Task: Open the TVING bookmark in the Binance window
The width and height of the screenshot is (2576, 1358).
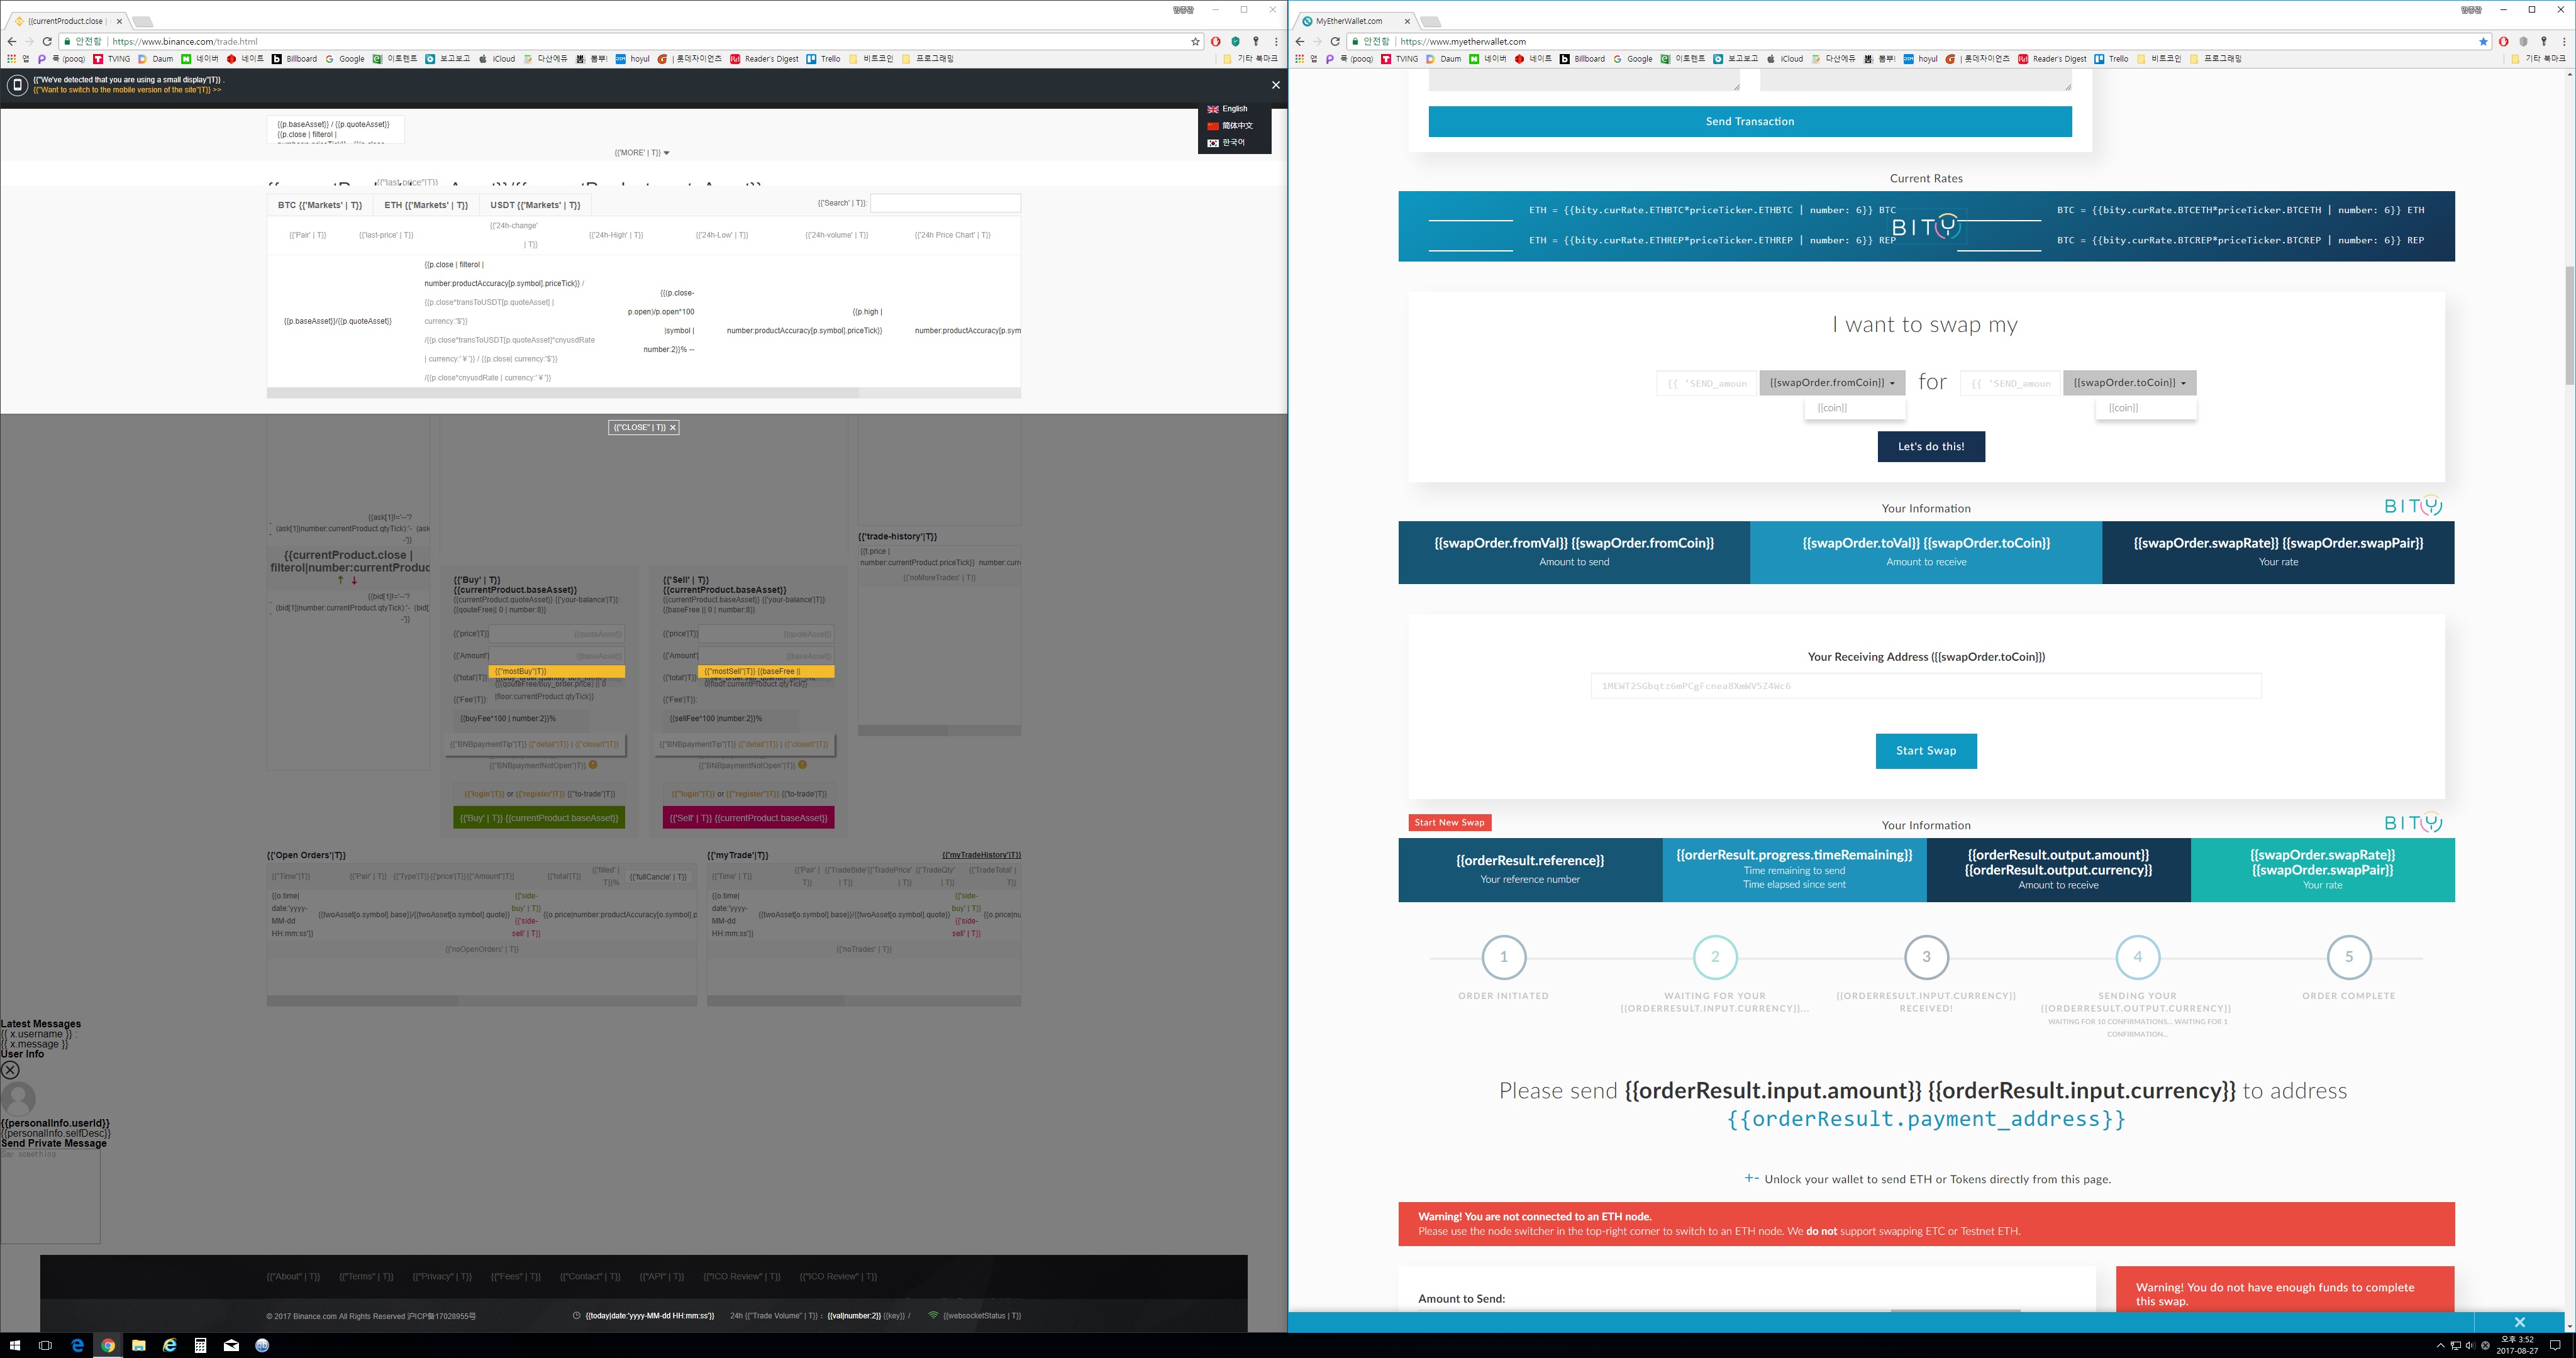Action: coord(112,59)
